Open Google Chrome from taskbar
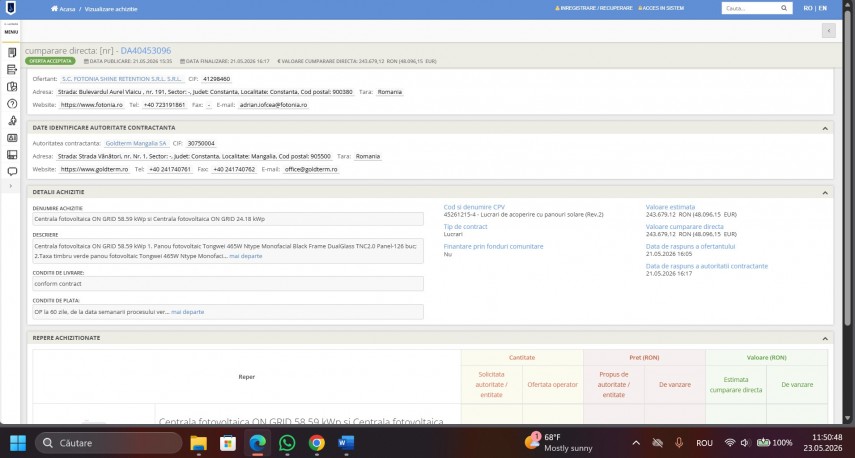This screenshot has height=458, width=855. [x=316, y=443]
